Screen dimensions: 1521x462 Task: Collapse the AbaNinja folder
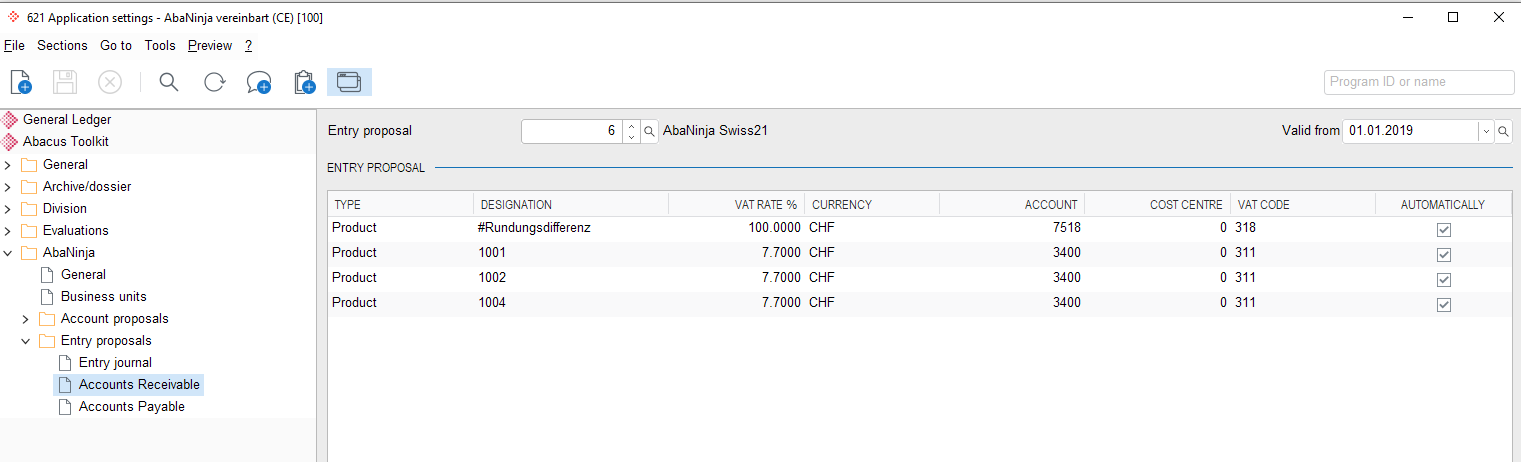pyautogui.click(x=8, y=253)
